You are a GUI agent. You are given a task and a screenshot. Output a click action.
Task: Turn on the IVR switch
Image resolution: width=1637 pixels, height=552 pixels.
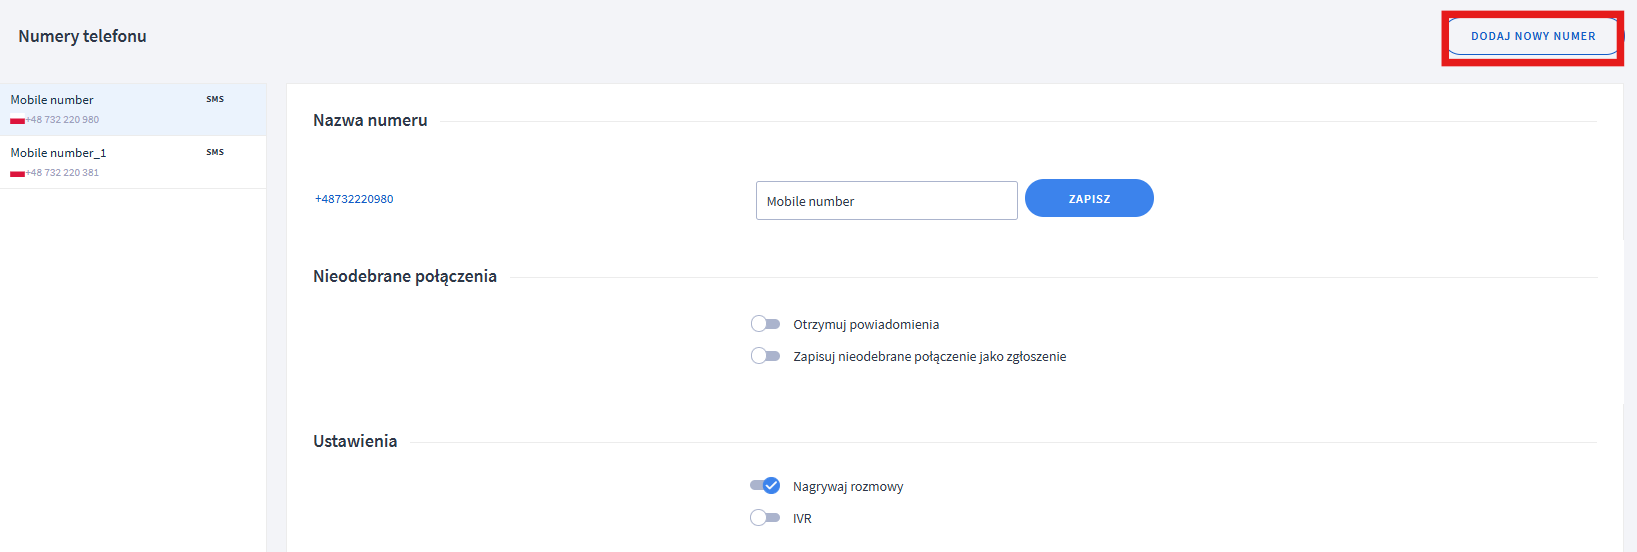tap(765, 518)
